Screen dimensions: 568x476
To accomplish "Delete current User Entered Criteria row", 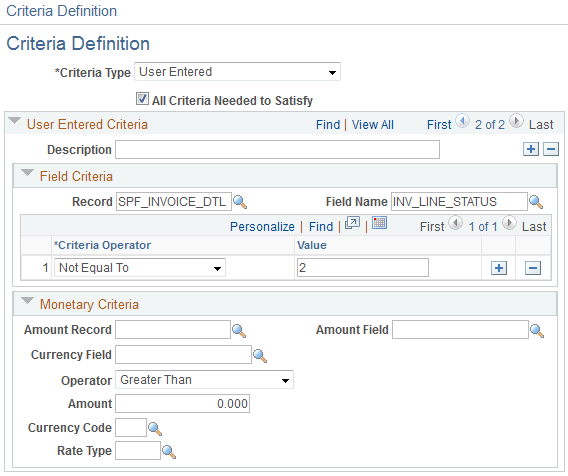I will (551, 149).
